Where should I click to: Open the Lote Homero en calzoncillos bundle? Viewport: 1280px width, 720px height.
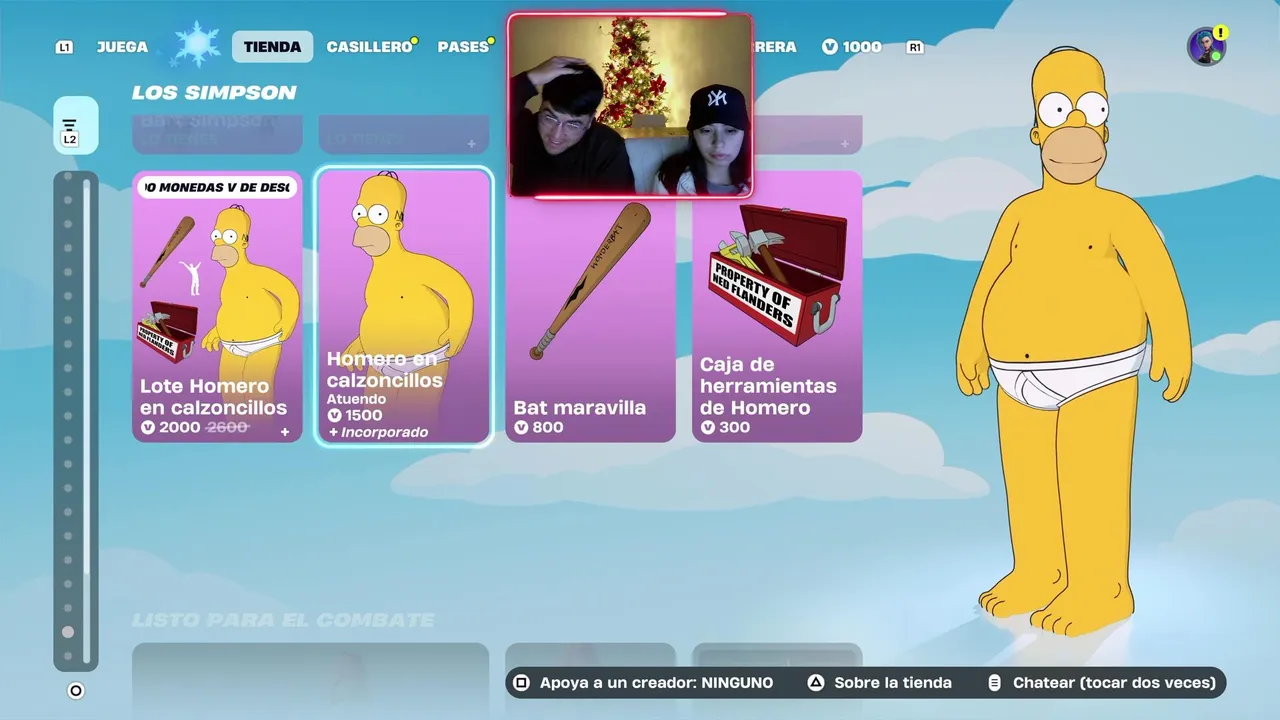[217, 306]
